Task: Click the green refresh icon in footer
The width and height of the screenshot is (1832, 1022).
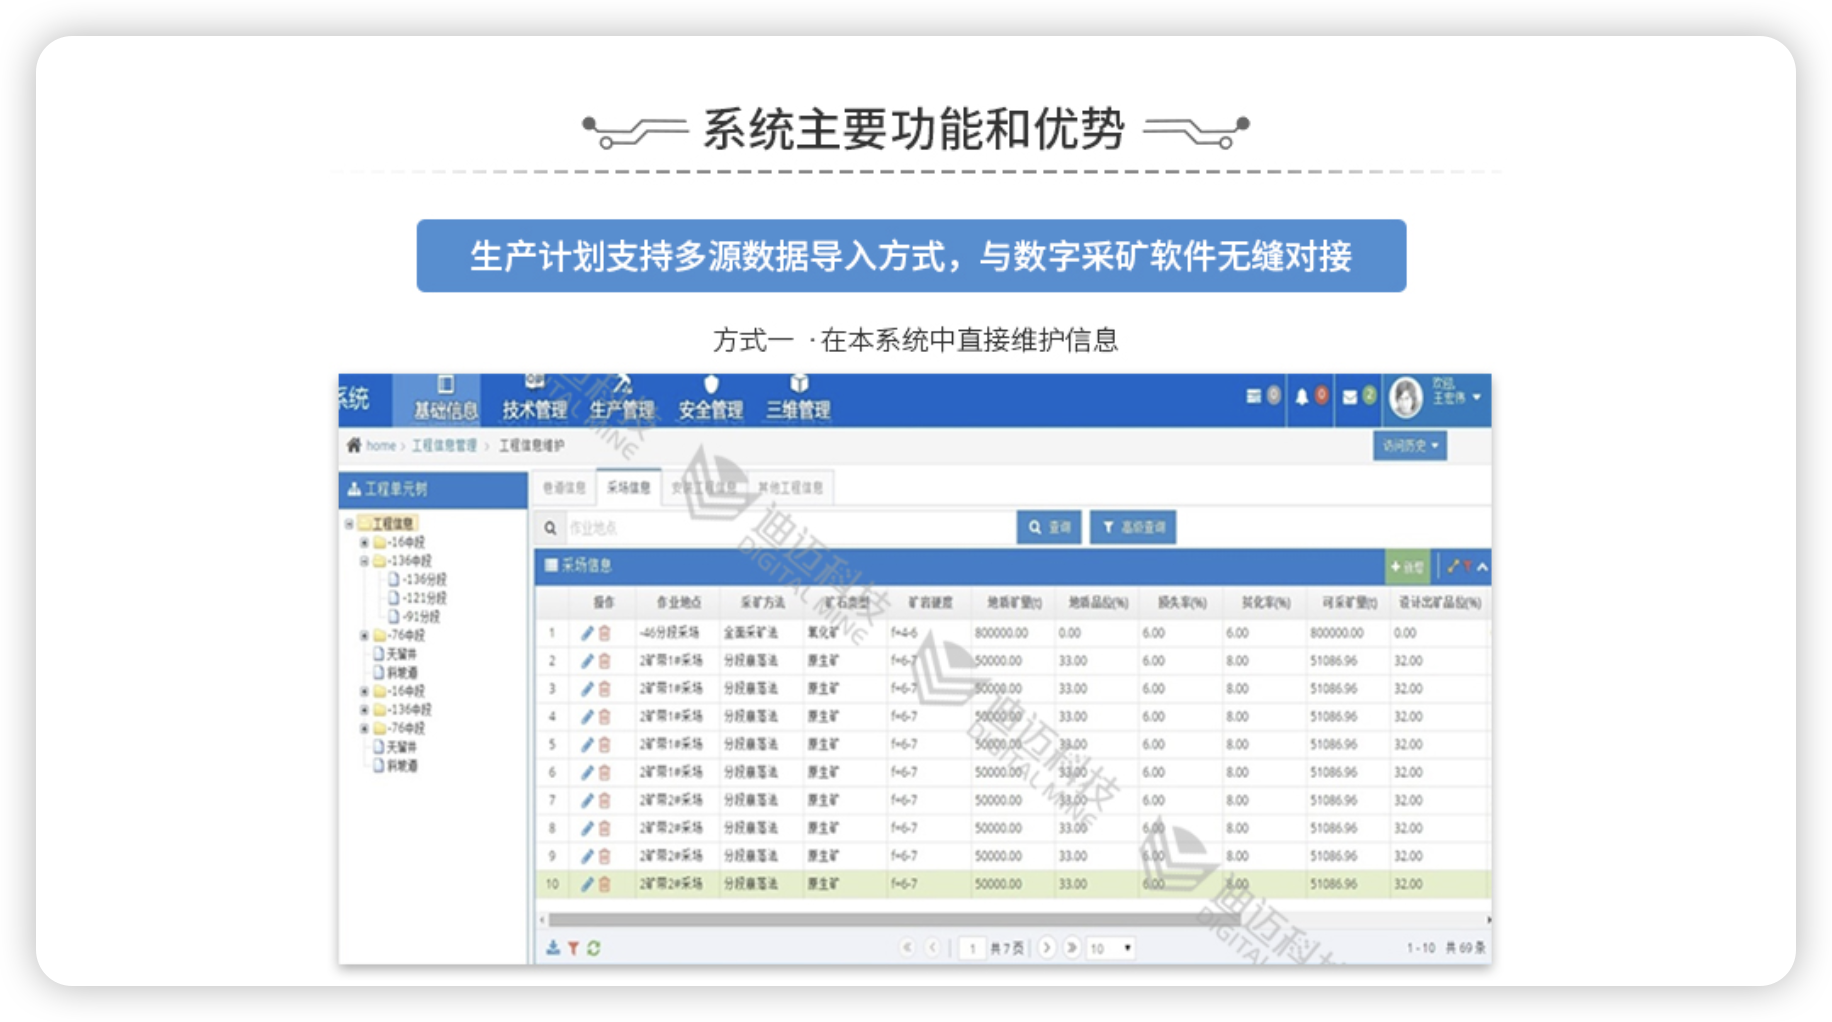Action: point(594,948)
